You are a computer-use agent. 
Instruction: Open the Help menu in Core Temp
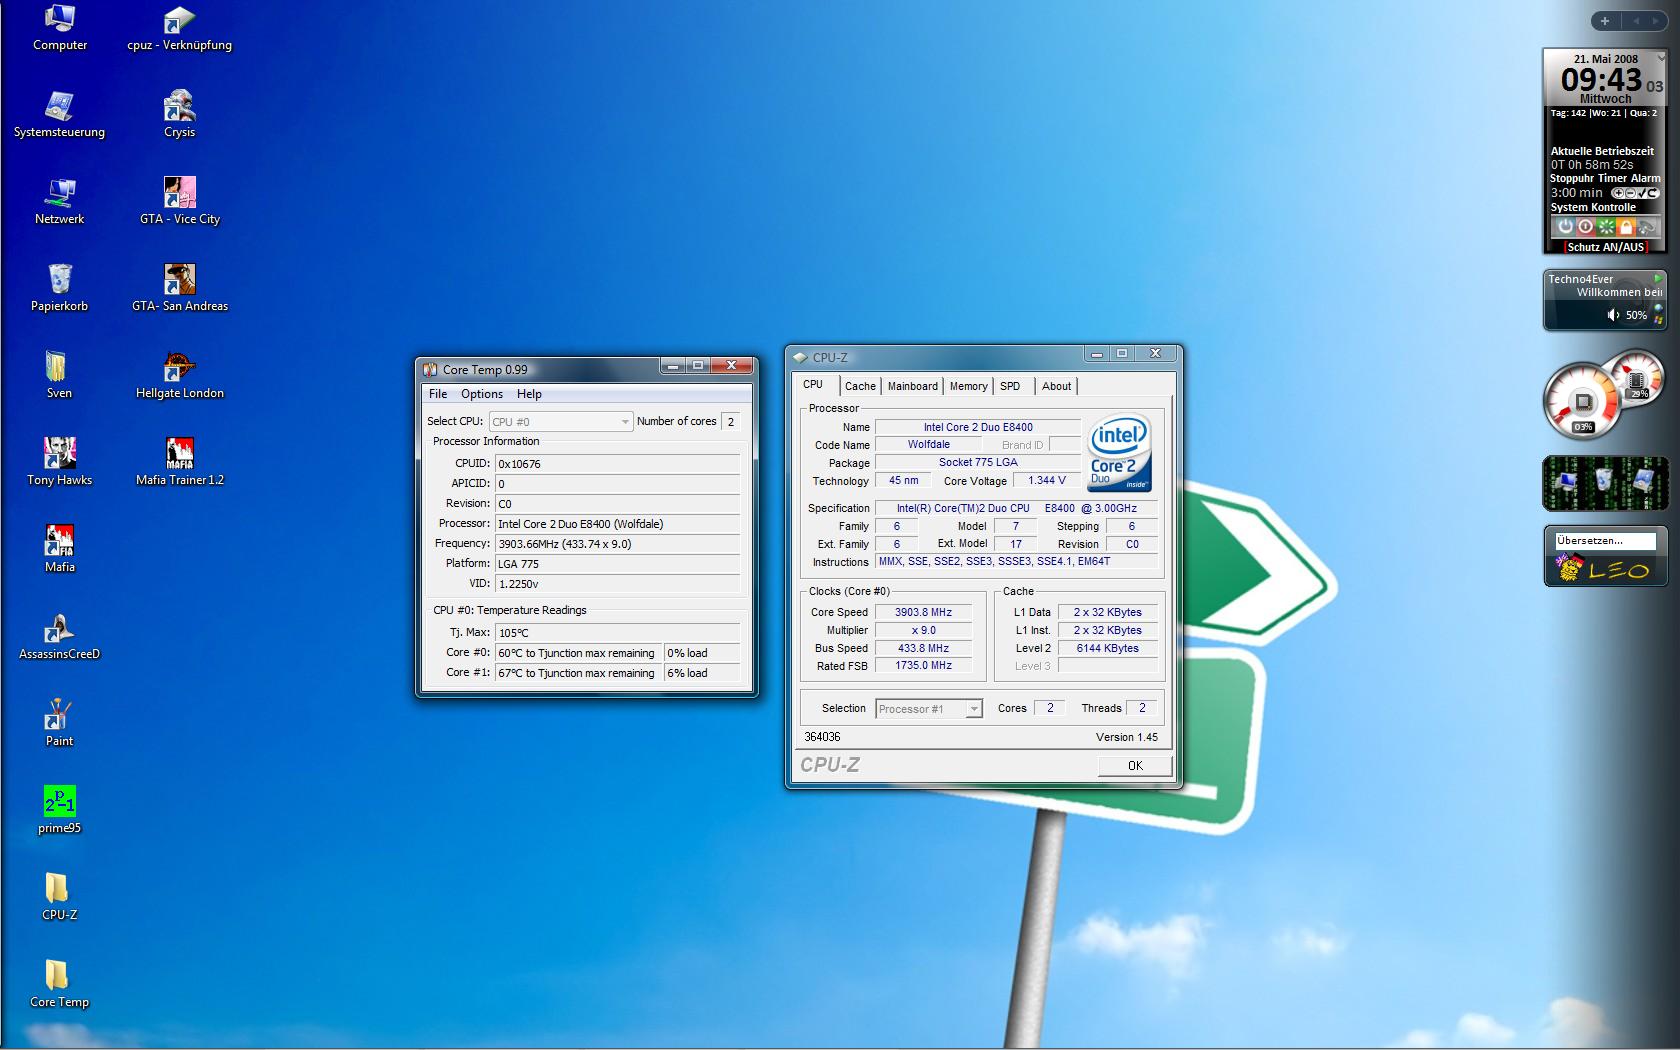(529, 394)
